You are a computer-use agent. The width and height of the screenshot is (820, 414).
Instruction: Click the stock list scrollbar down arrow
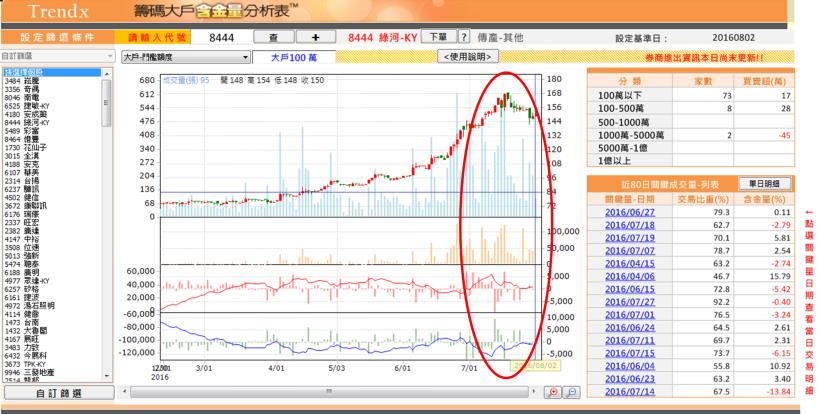coord(107,376)
